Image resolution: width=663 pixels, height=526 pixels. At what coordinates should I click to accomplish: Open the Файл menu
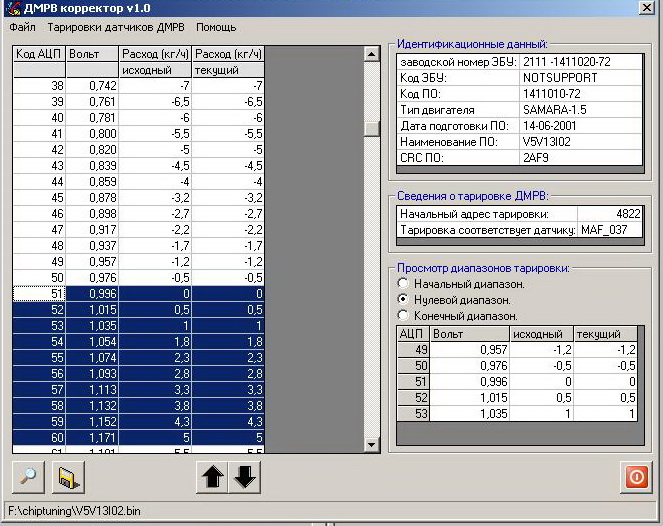coord(22,27)
